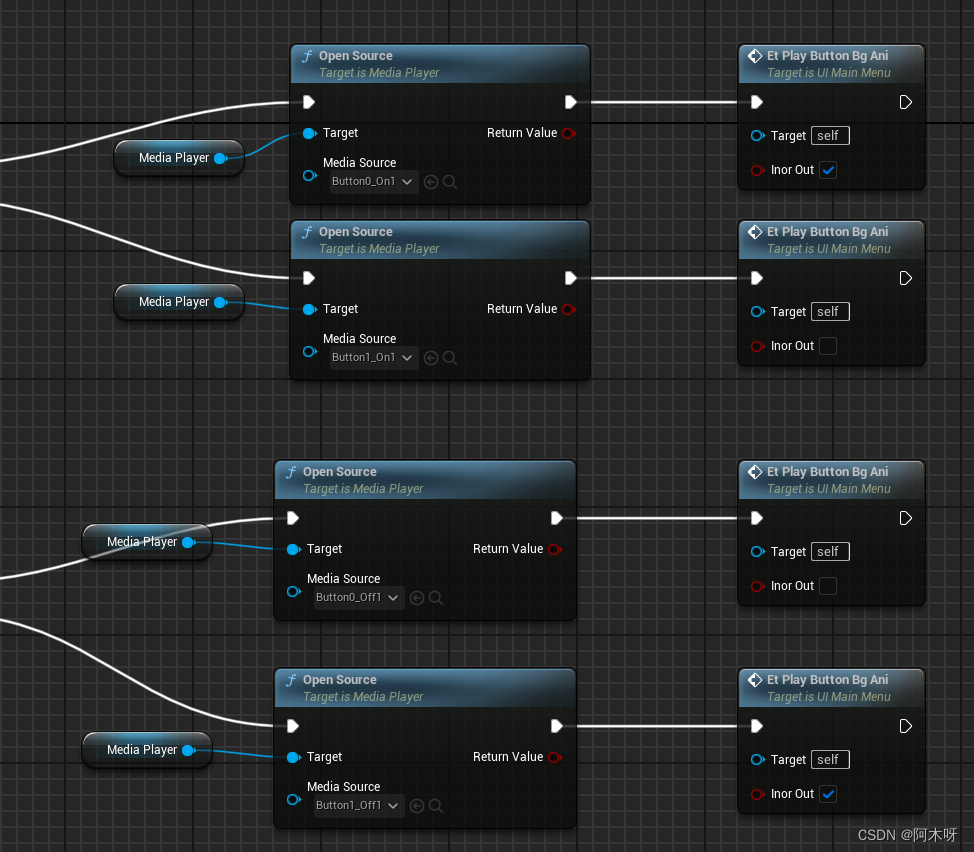Open the Button0_Off1 media source dropdown
The width and height of the screenshot is (974, 852).
point(358,597)
